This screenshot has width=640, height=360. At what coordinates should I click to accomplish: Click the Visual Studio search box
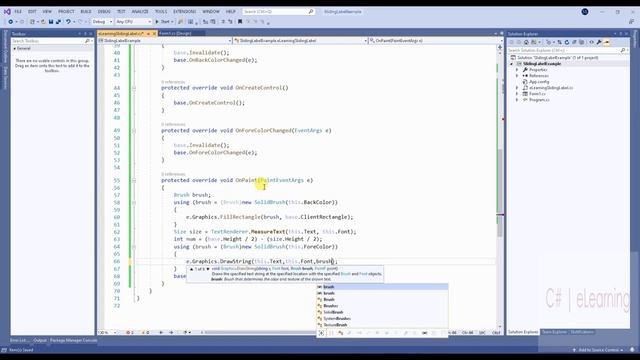[278, 11]
